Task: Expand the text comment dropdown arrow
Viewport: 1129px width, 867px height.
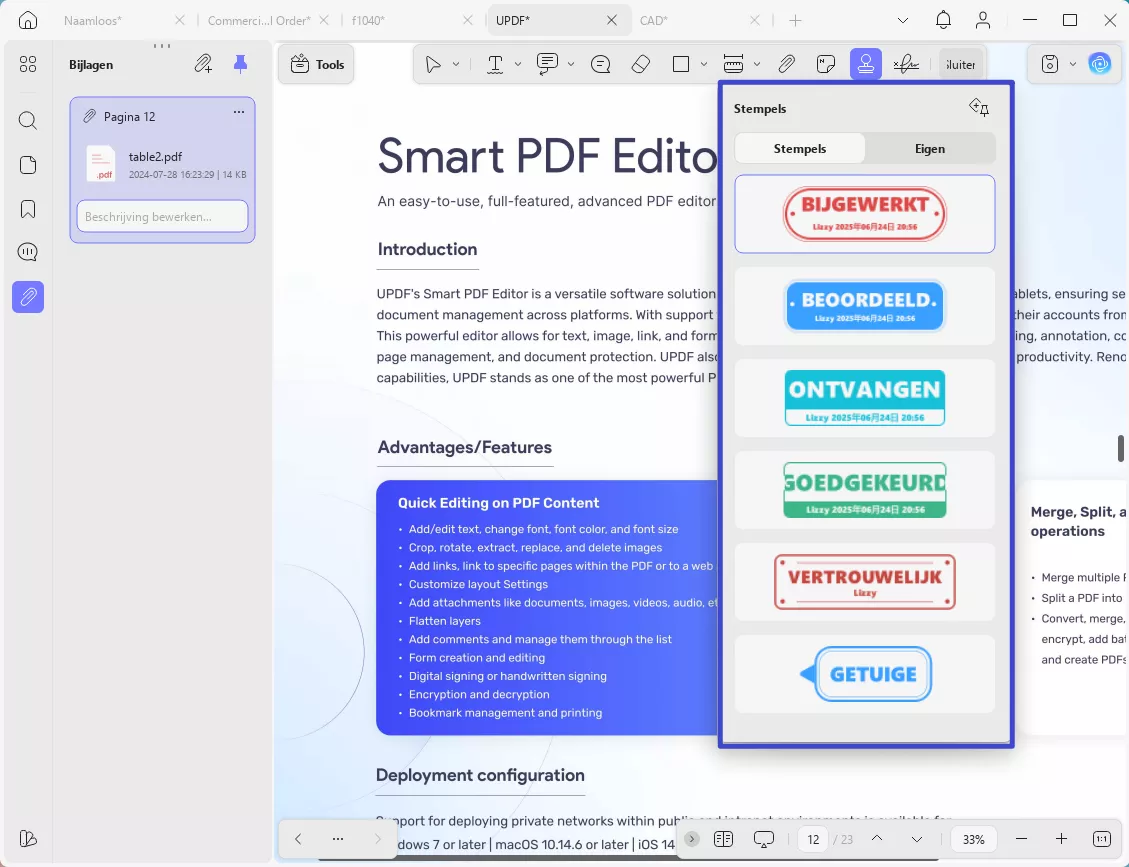Action: 571,65
